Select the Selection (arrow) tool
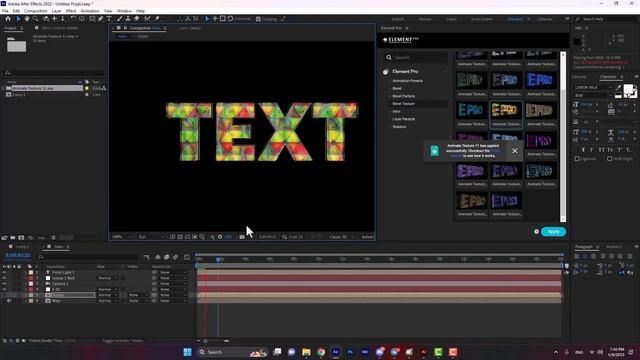 tap(18, 19)
